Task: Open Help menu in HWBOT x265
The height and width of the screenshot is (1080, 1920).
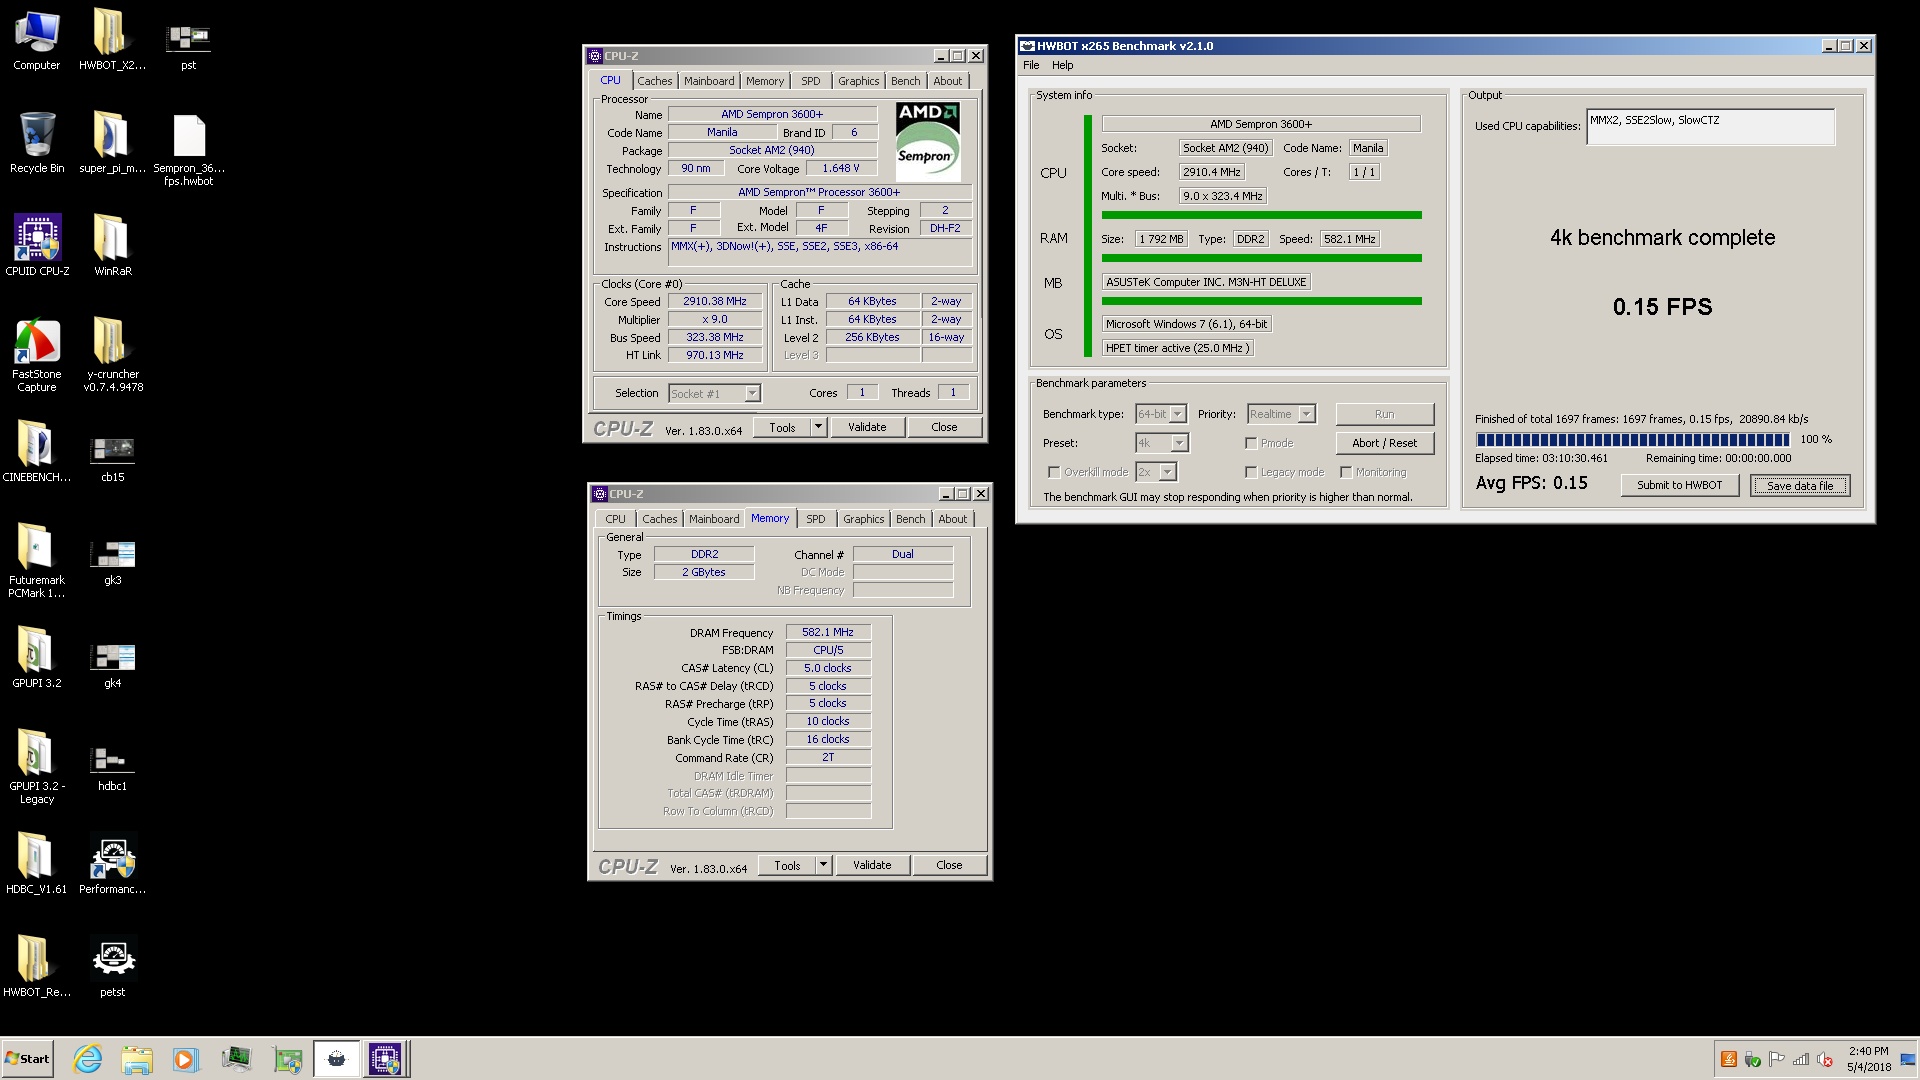Action: pos(1063,65)
